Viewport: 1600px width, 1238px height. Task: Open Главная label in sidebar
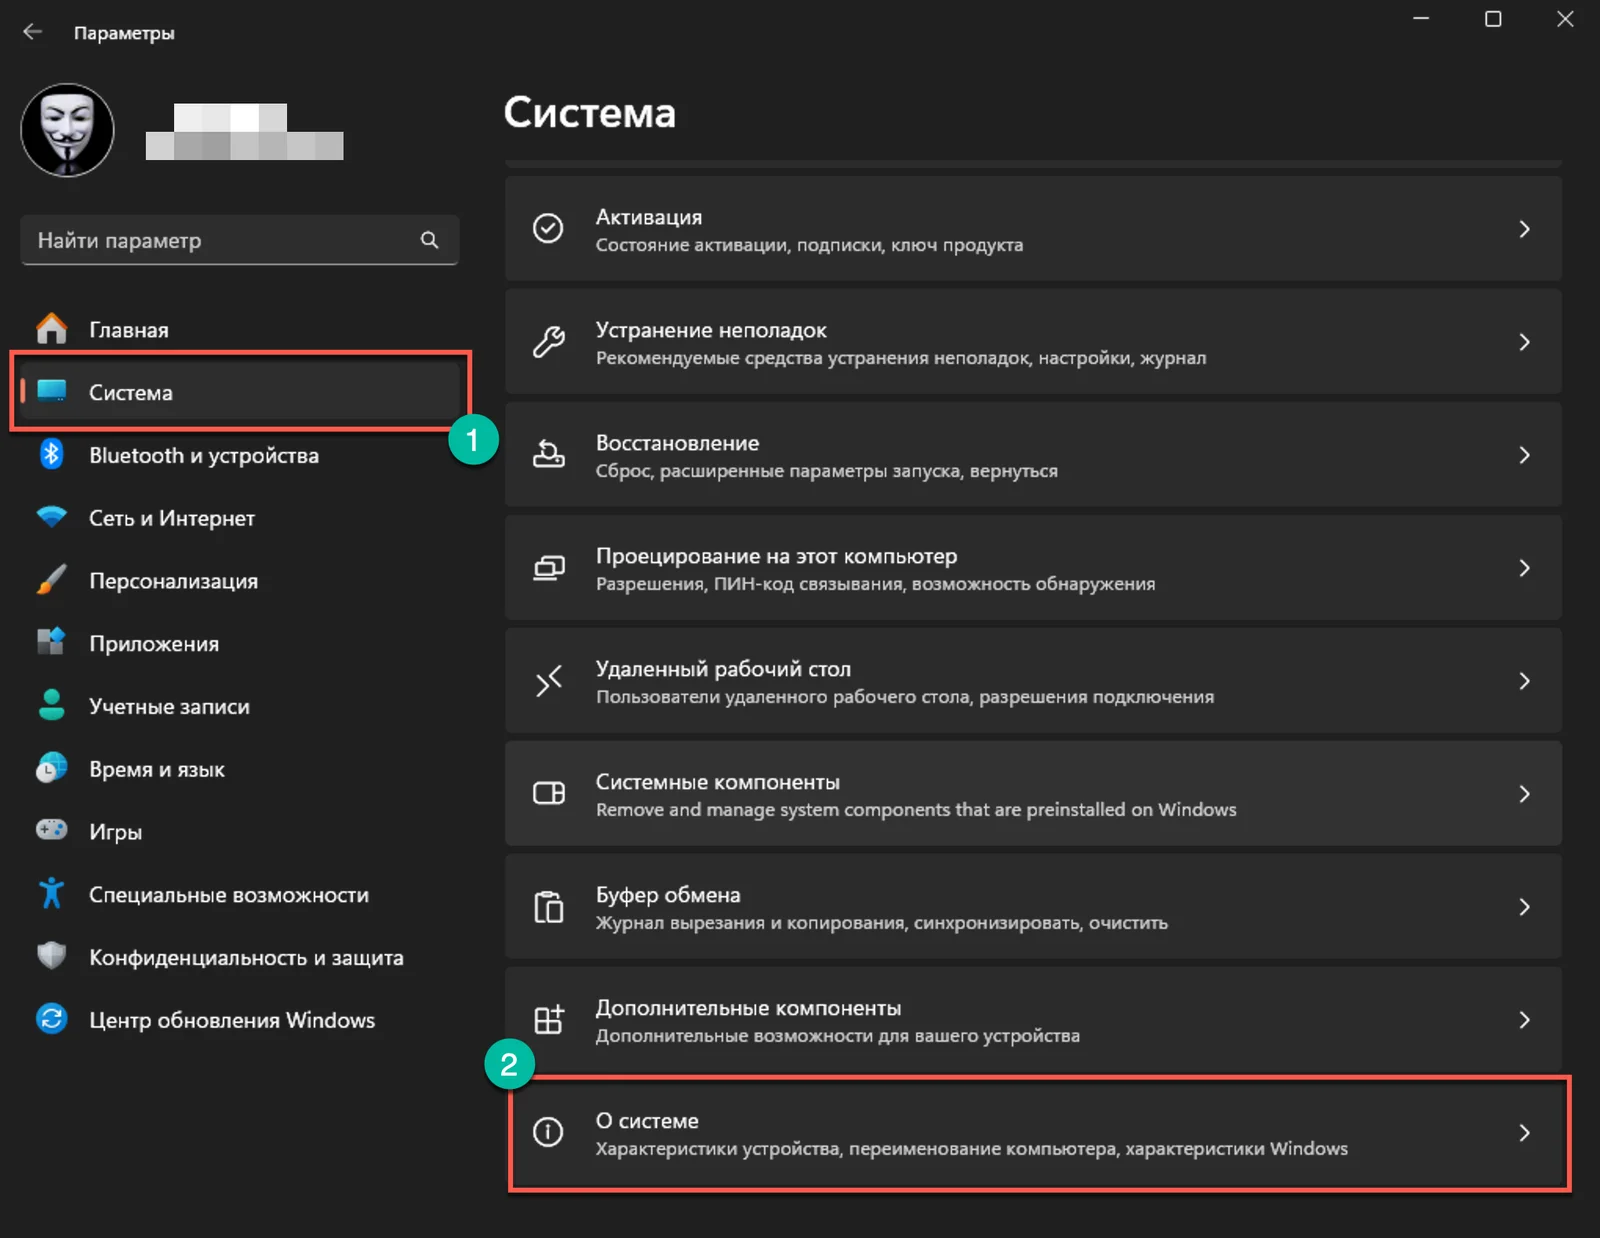pyautogui.click(x=129, y=330)
